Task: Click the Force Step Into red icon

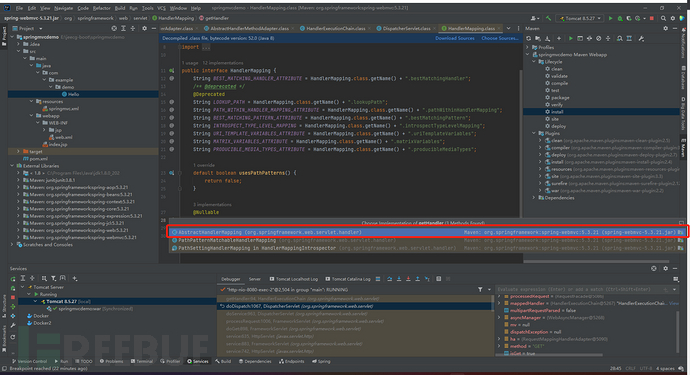Action: [408, 279]
